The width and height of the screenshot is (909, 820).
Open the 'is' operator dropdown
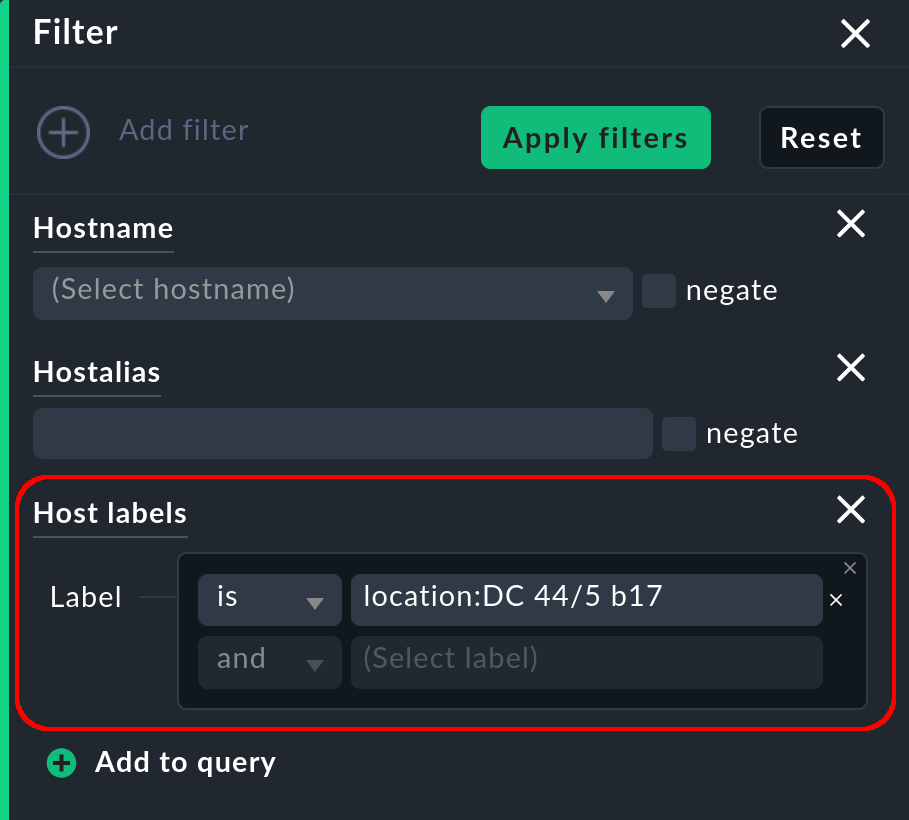tap(270, 598)
